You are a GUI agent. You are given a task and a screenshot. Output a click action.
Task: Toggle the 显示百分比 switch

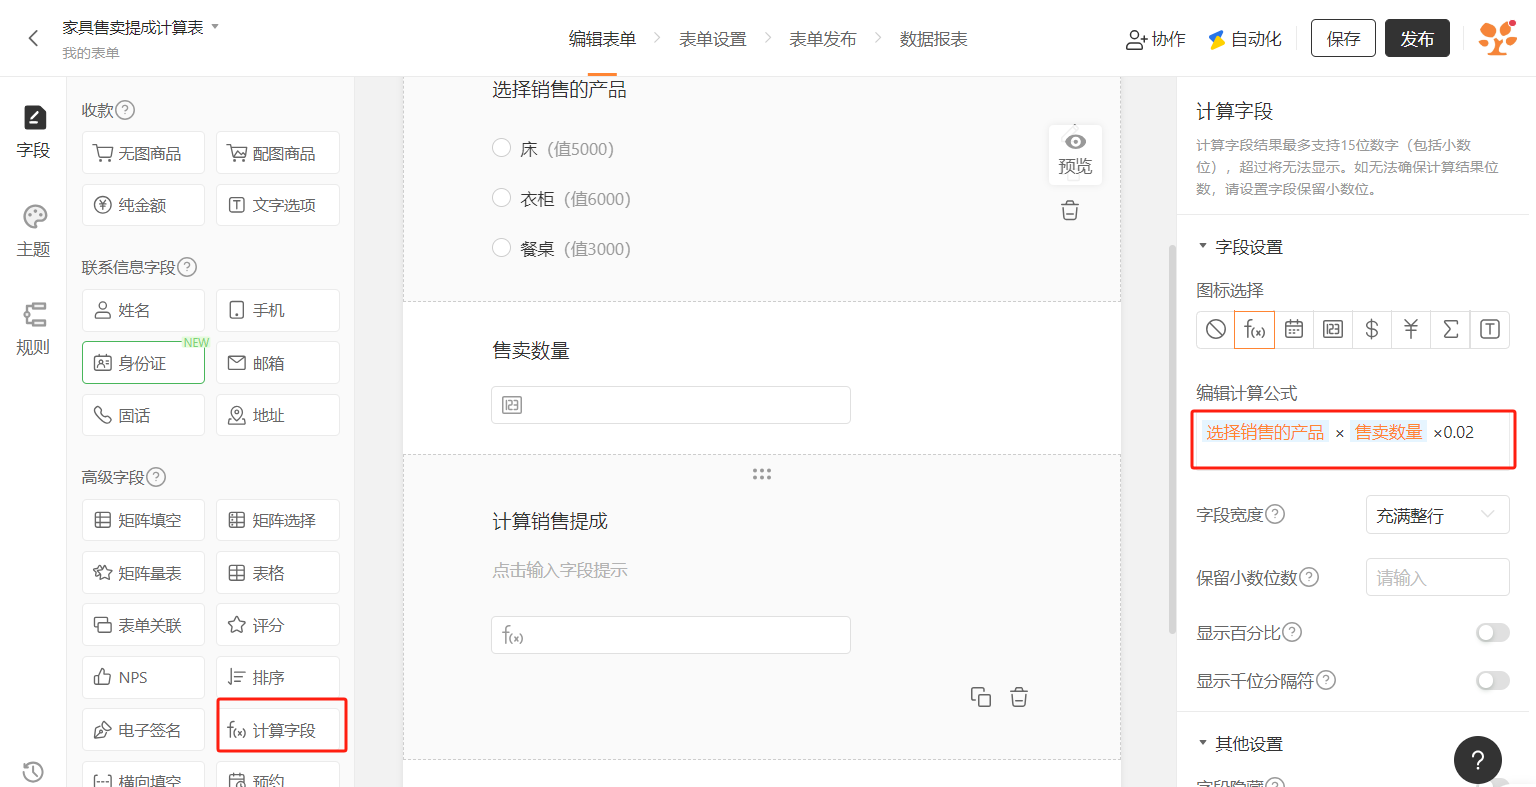pyautogui.click(x=1493, y=632)
